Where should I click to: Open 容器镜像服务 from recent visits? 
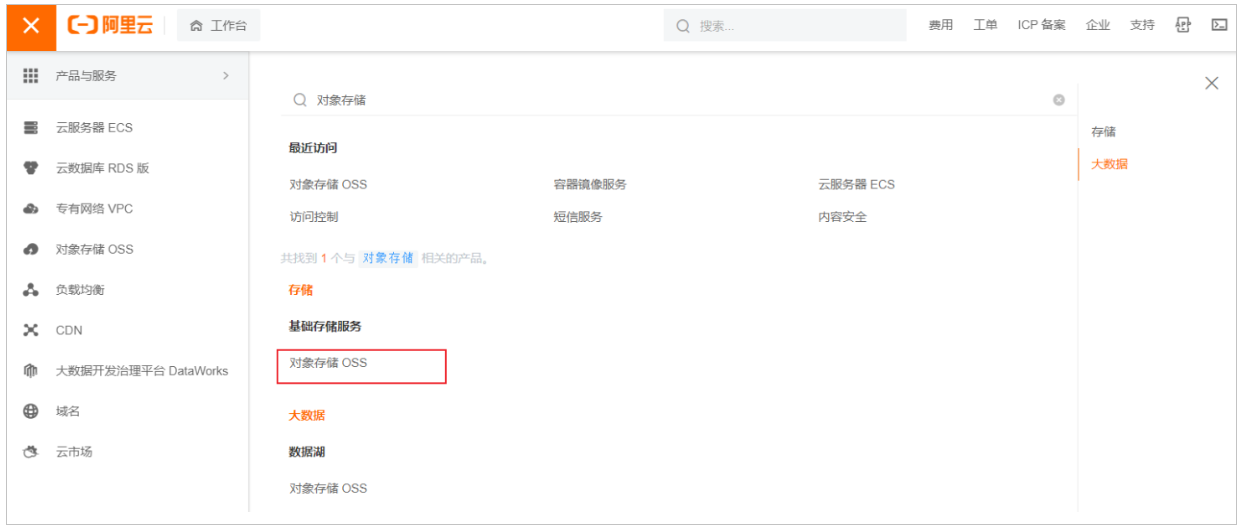[x=590, y=185]
